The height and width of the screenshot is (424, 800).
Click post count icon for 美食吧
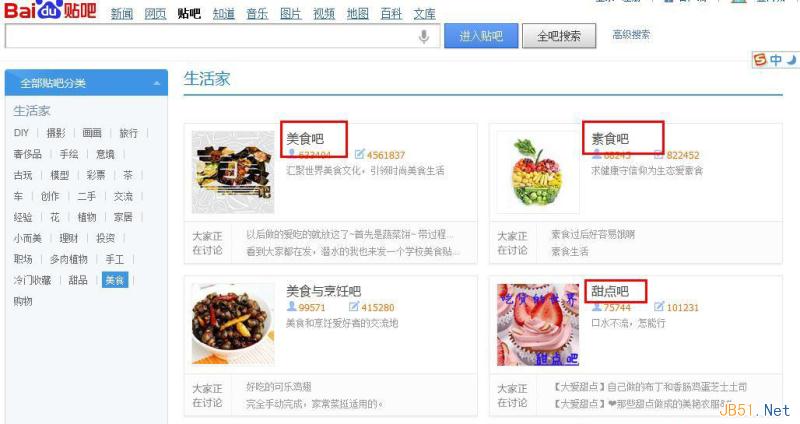tap(360, 154)
